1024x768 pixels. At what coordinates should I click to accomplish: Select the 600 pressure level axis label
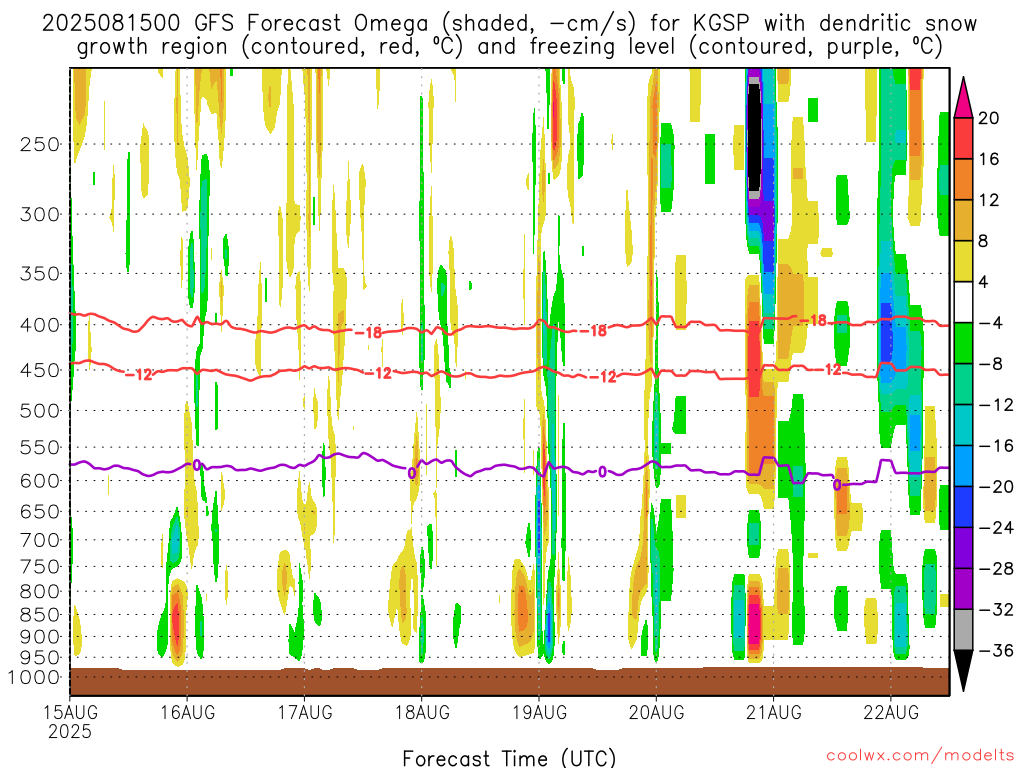[40, 481]
